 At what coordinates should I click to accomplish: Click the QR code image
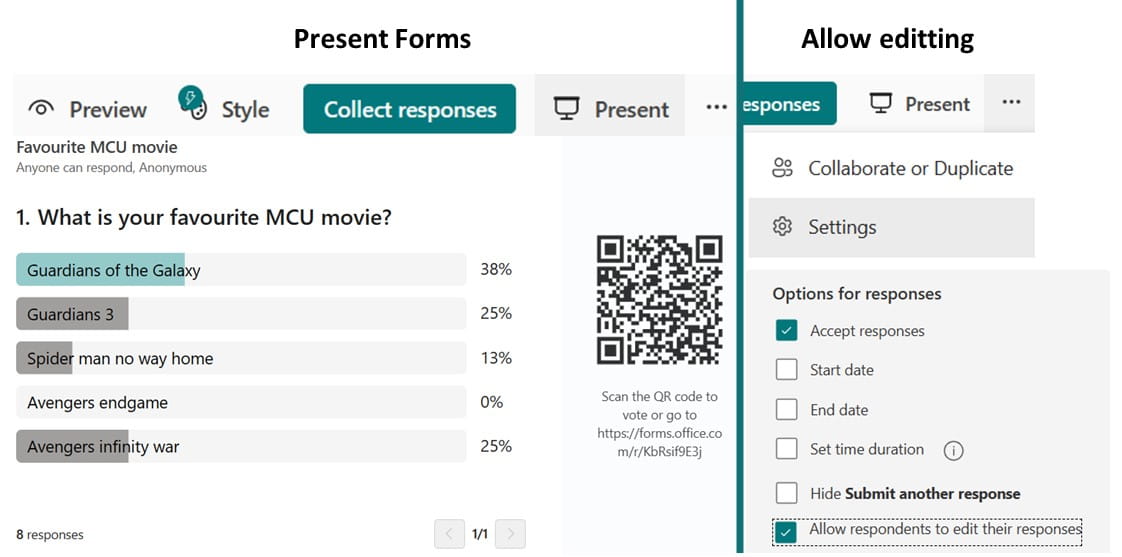pyautogui.click(x=659, y=300)
